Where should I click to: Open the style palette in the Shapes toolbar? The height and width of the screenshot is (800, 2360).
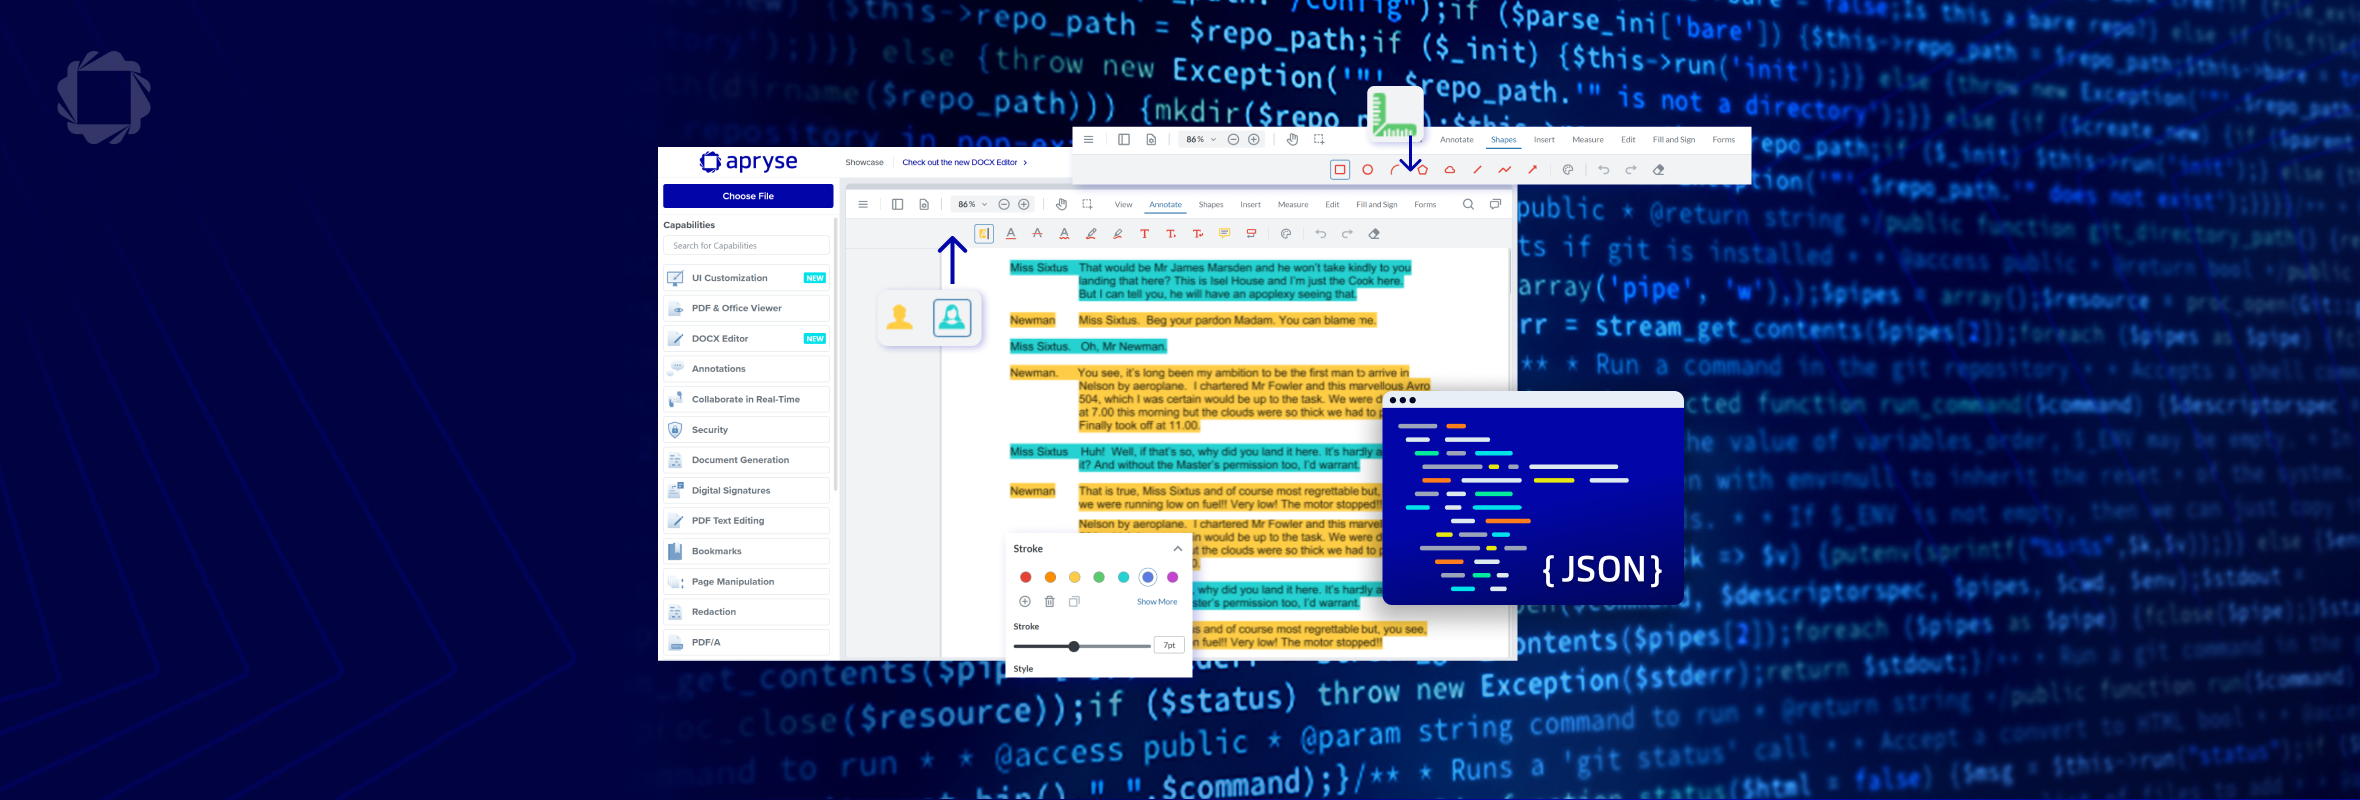pyautogui.click(x=1568, y=170)
